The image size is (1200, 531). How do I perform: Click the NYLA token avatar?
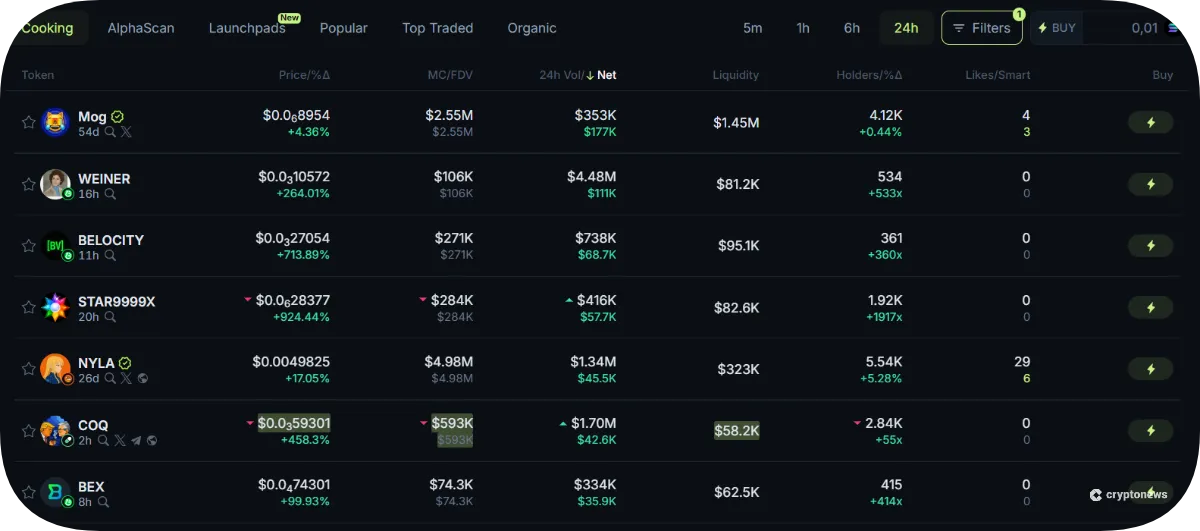pyautogui.click(x=55, y=369)
